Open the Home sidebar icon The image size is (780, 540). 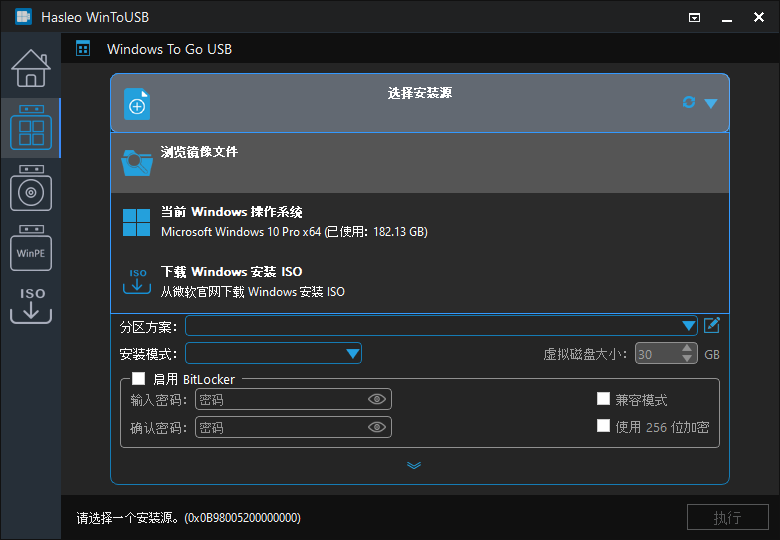[30, 67]
